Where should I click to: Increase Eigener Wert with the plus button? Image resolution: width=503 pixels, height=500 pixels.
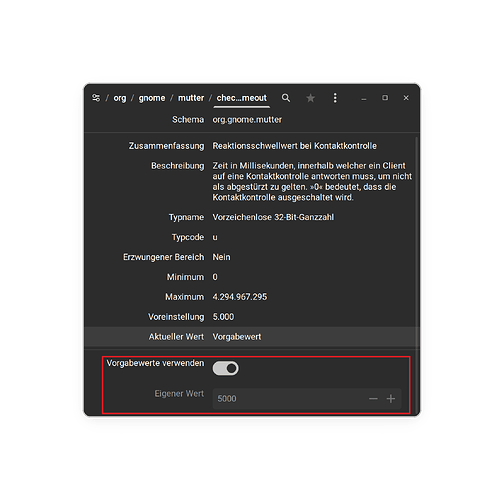pyautogui.click(x=391, y=399)
